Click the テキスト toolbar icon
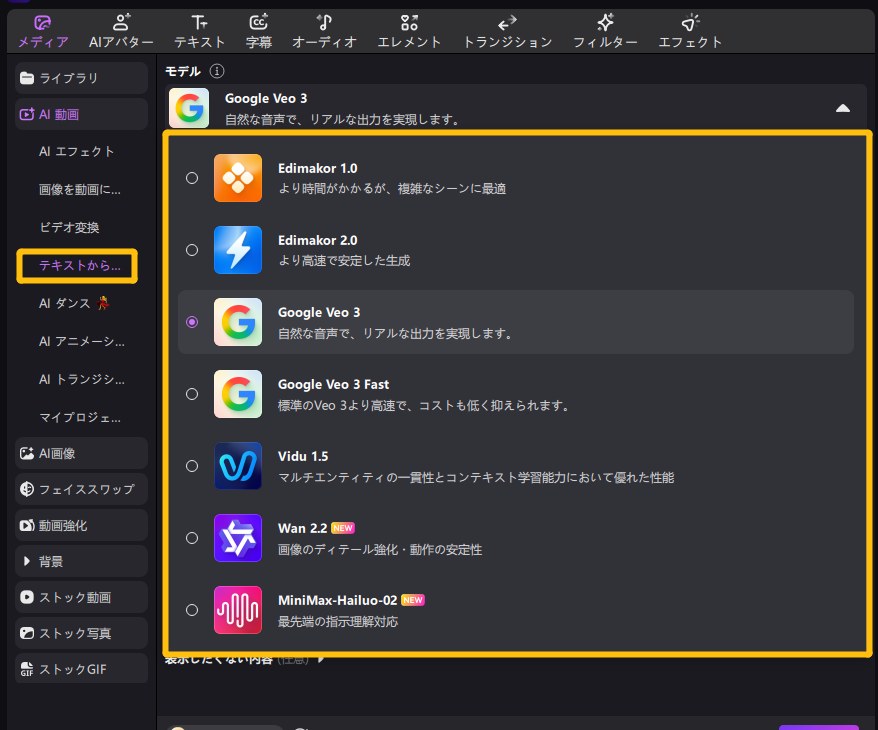Image resolution: width=878 pixels, height=730 pixels. coord(199,22)
